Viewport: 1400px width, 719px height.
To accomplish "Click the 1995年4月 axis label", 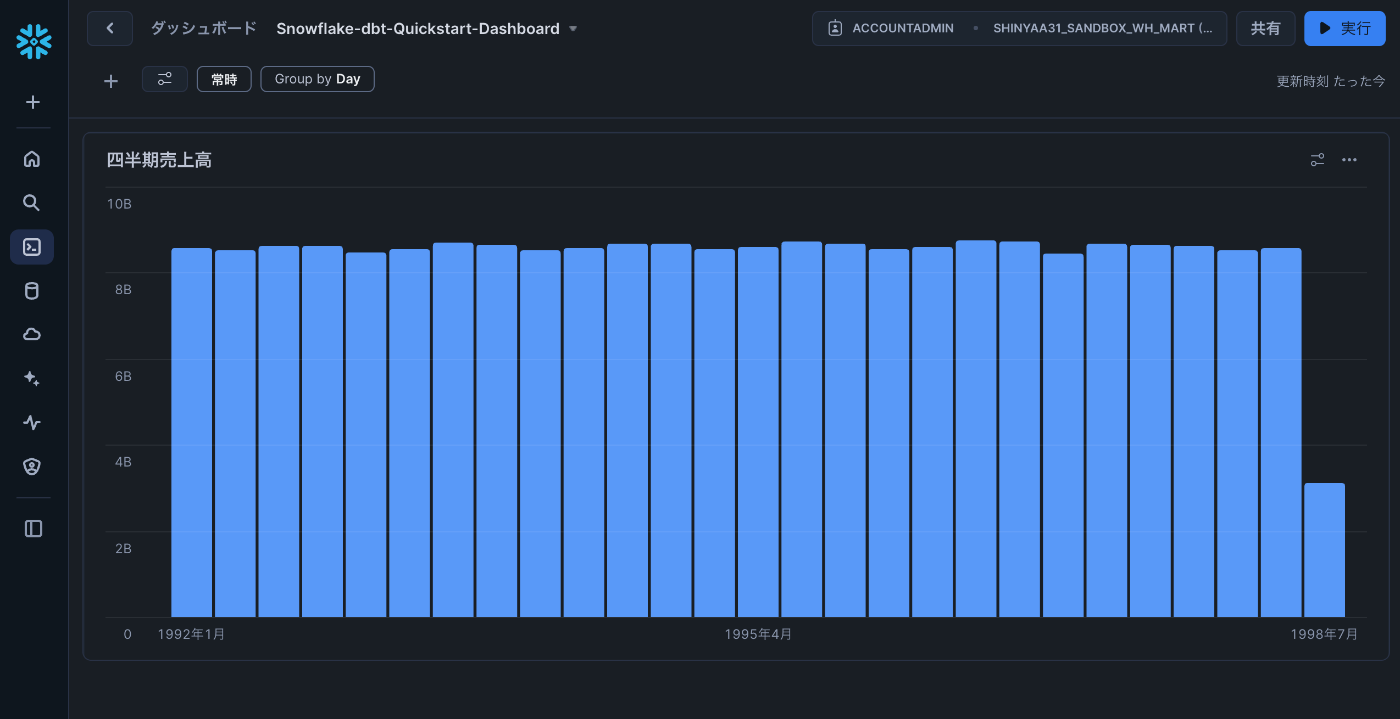I will coord(758,634).
